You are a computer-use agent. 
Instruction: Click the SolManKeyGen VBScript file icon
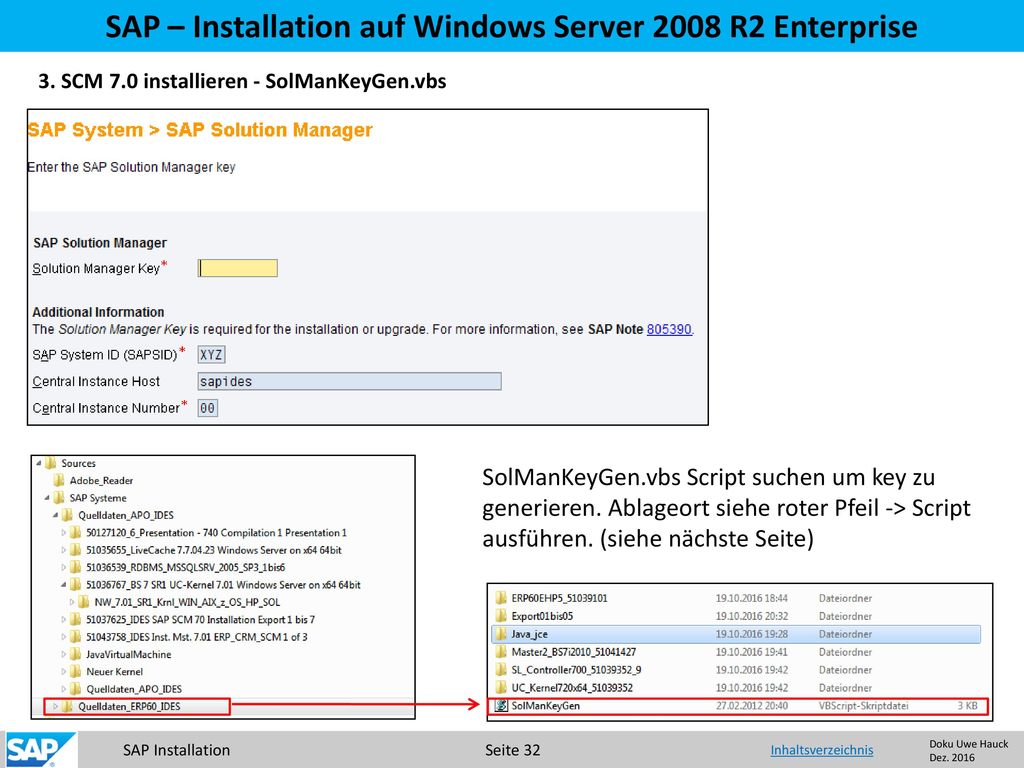(501, 705)
